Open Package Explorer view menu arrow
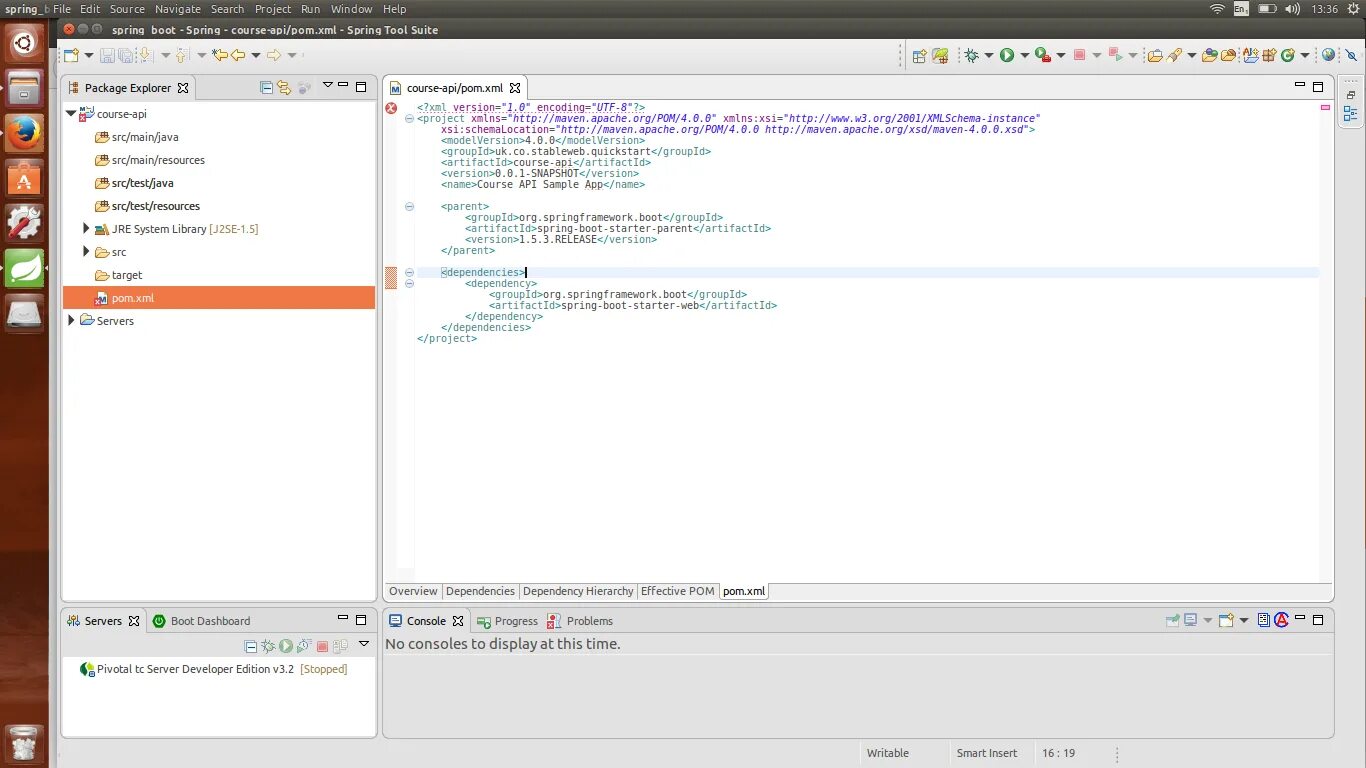The width and height of the screenshot is (1366, 768). 327,86
